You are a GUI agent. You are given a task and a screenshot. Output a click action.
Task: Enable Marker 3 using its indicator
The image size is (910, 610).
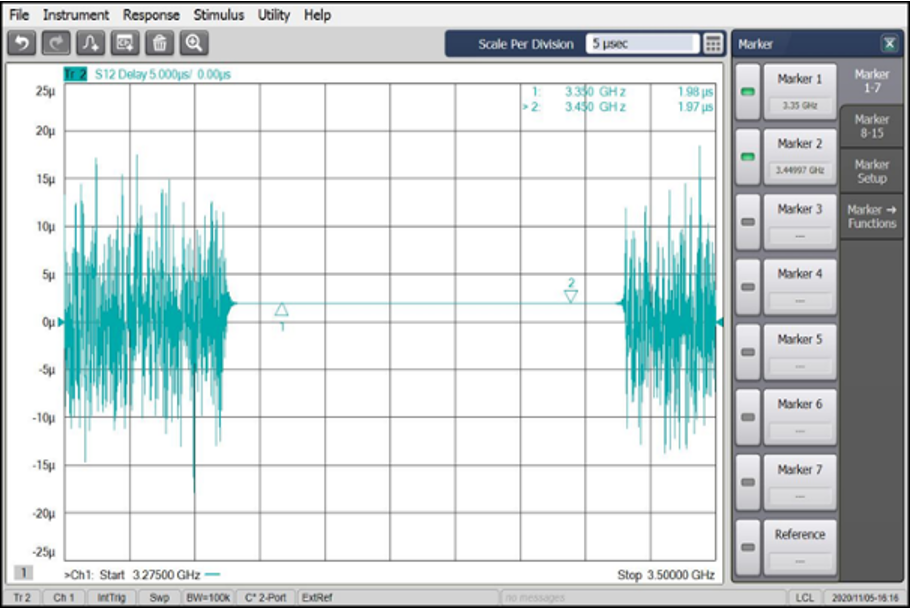coord(750,220)
